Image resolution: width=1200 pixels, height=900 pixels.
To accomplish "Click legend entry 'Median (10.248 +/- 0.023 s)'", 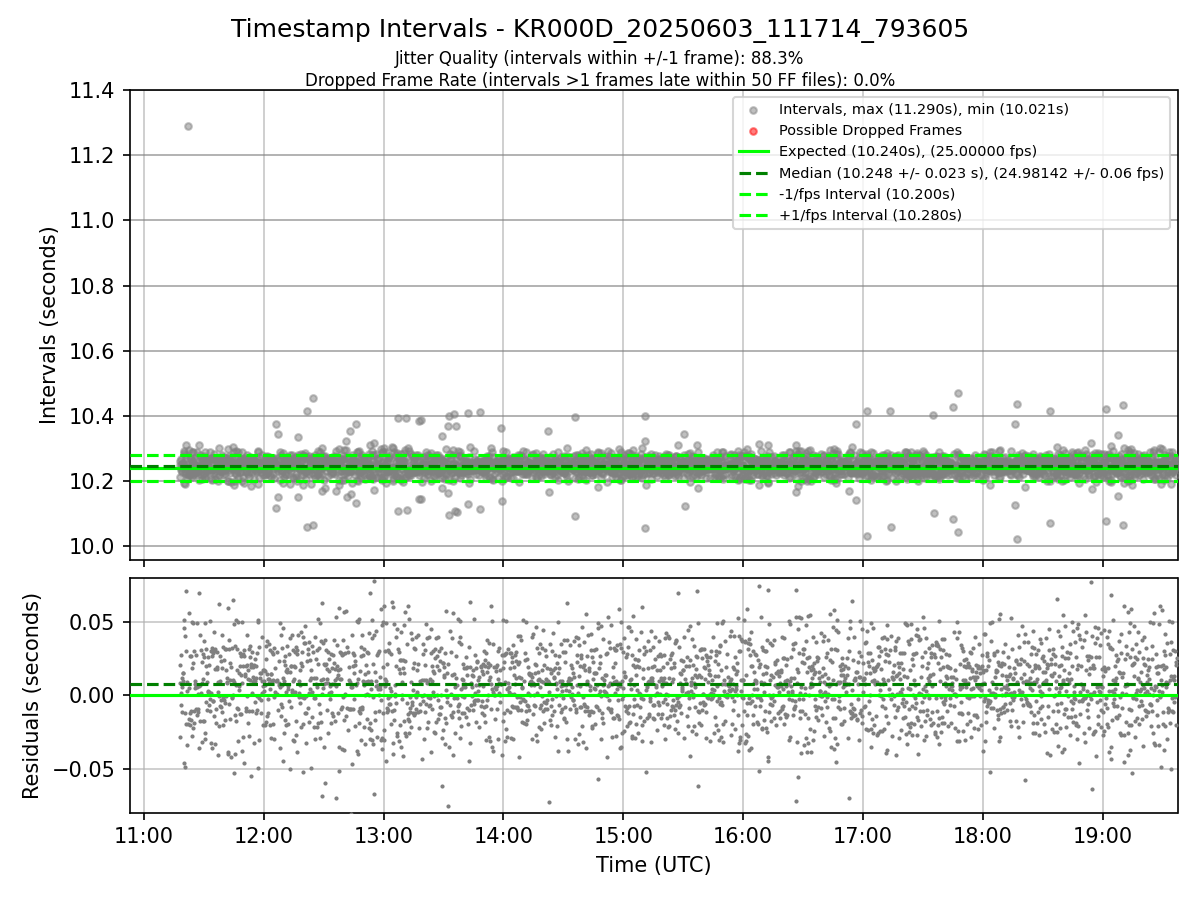I will 971,172.
